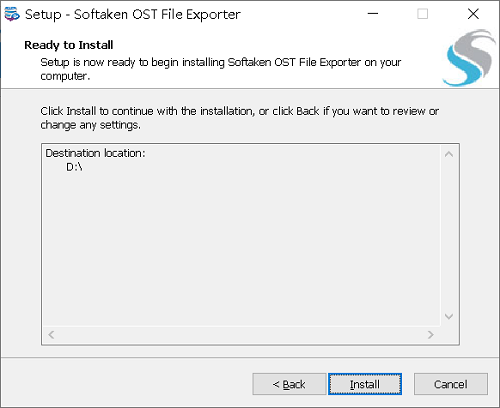Viewport: 500px width, 408px height.
Task: Click the left arrow of horizontal scrollbar
Action: pos(51,334)
